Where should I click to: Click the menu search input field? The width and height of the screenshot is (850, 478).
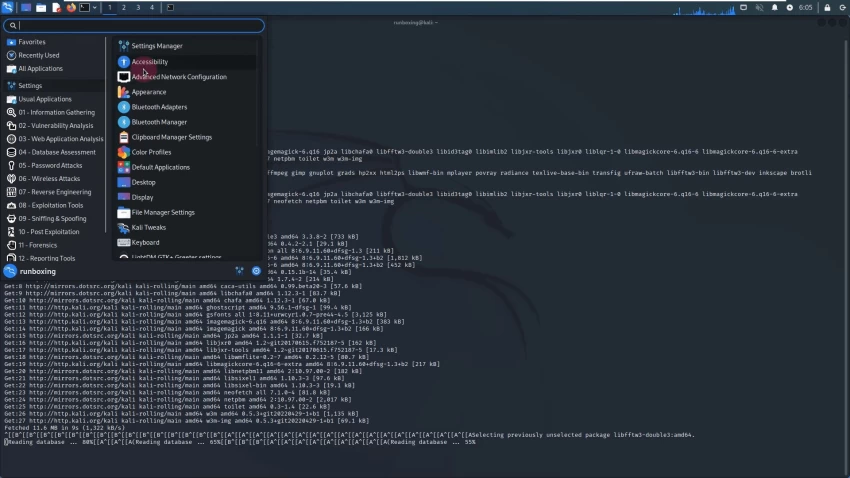coord(134,25)
